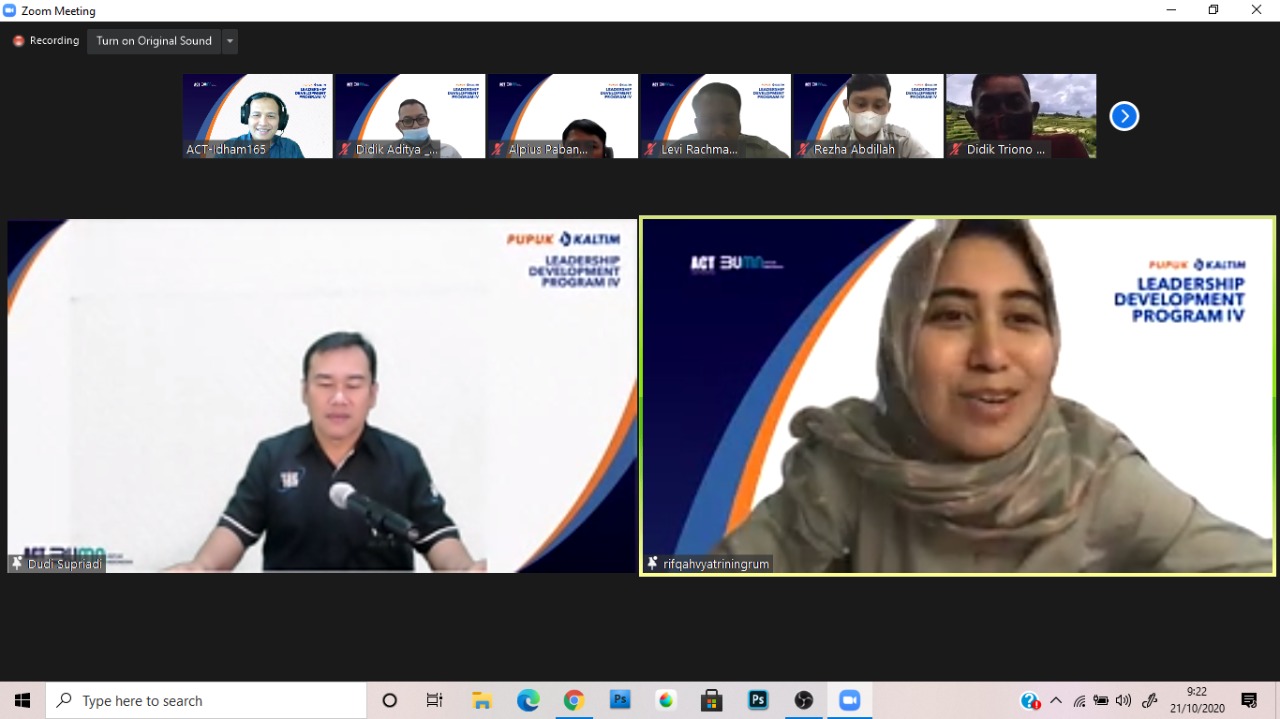Open the Windows notification center
Screen dimensions: 1280x719
(1249, 701)
